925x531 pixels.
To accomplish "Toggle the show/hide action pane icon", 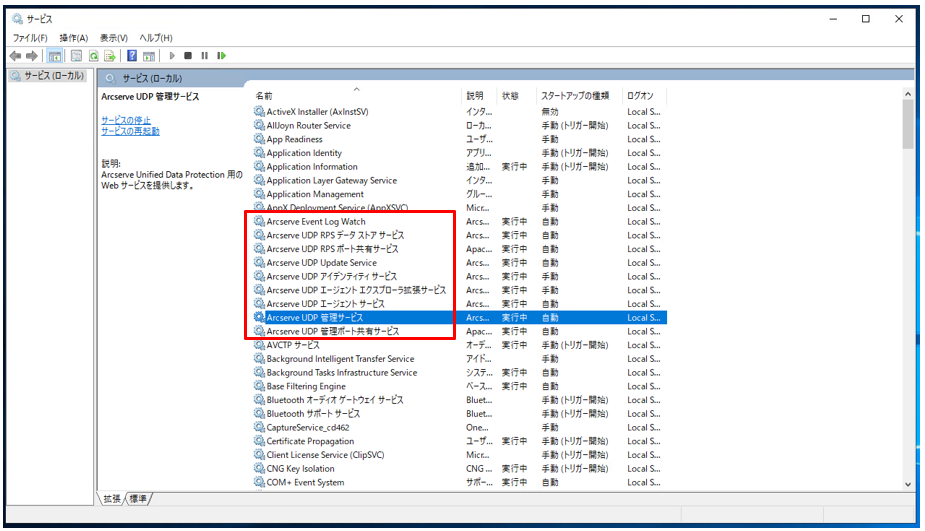I will click(x=149, y=56).
